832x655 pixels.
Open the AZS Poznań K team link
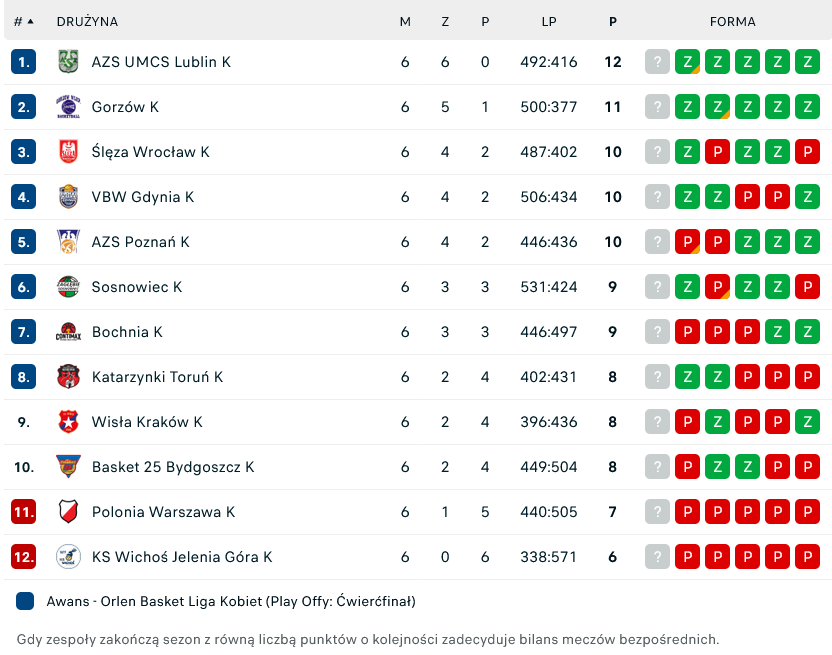140,242
